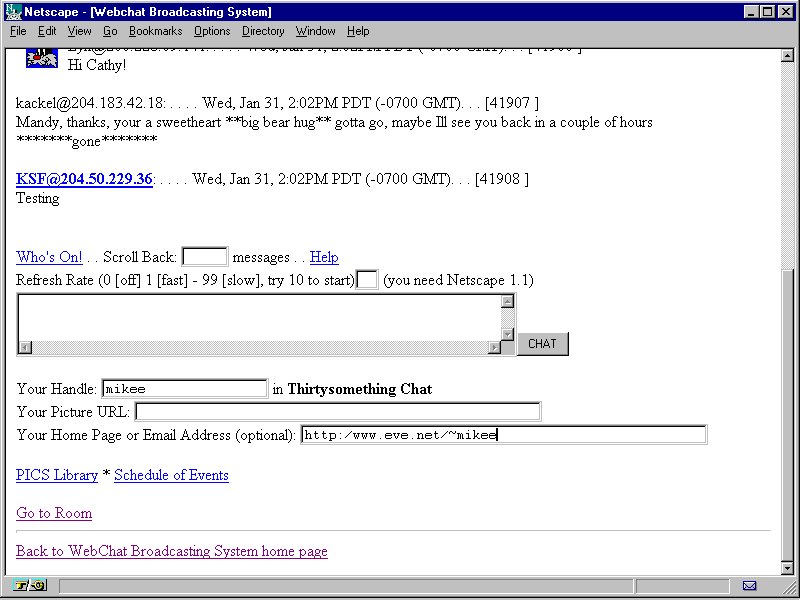Click the page scrollbar down arrow
This screenshot has height=600, width=800.
click(788, 568)
